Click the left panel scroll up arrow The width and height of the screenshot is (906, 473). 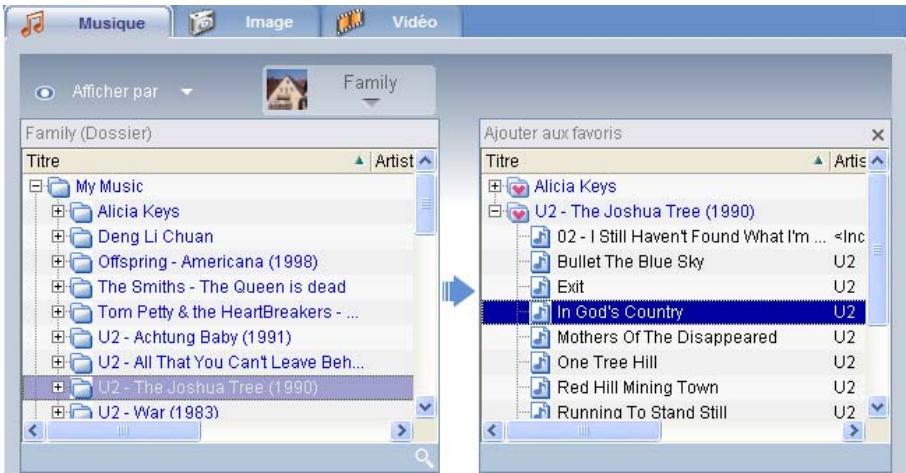coord(425,161)
